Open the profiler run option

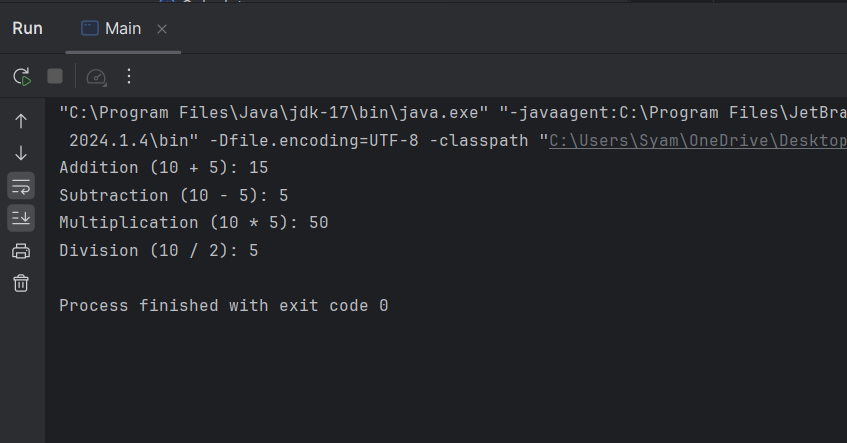pyautogui.click(x=97, y=77)
